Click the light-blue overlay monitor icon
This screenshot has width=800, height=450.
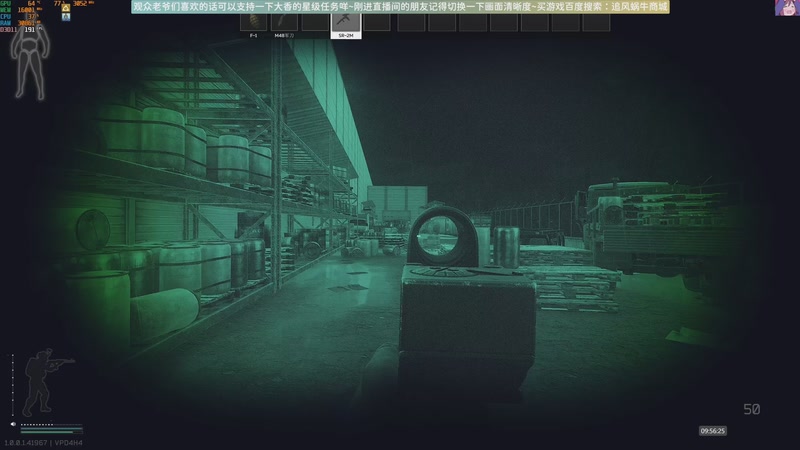click(66, 17)
